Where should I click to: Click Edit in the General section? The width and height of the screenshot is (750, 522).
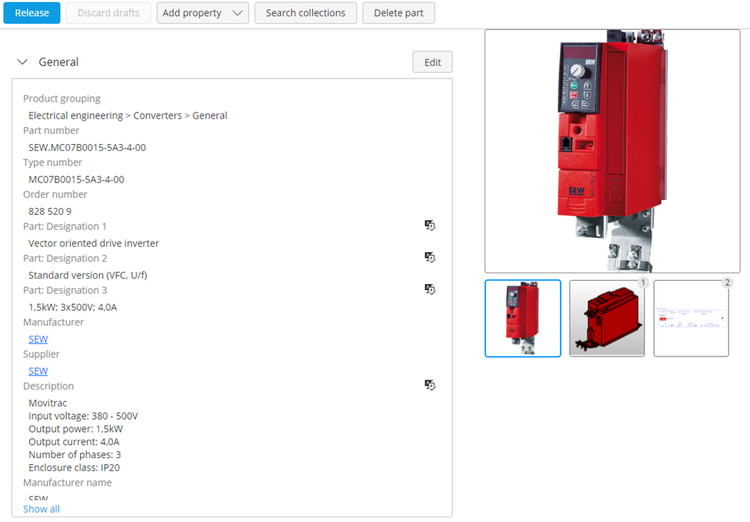click(432, 62)
